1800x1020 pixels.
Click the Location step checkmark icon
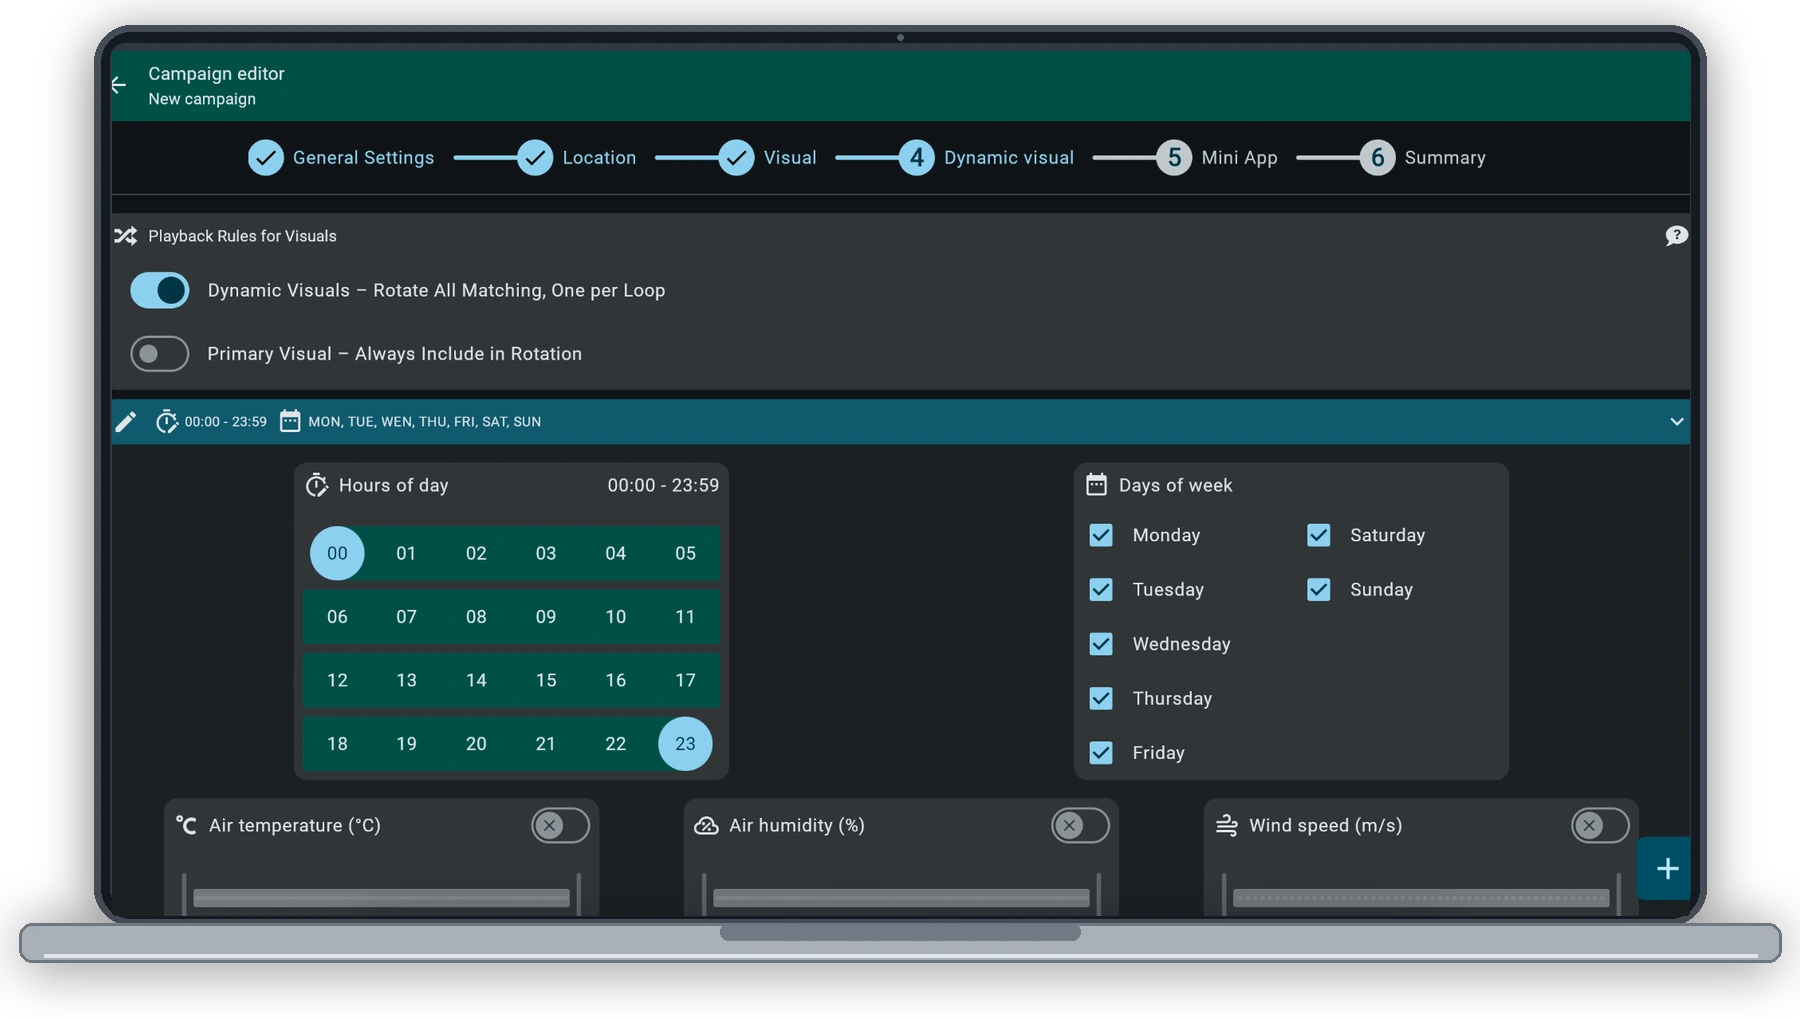pyautogui.click(x=535, y=158)
